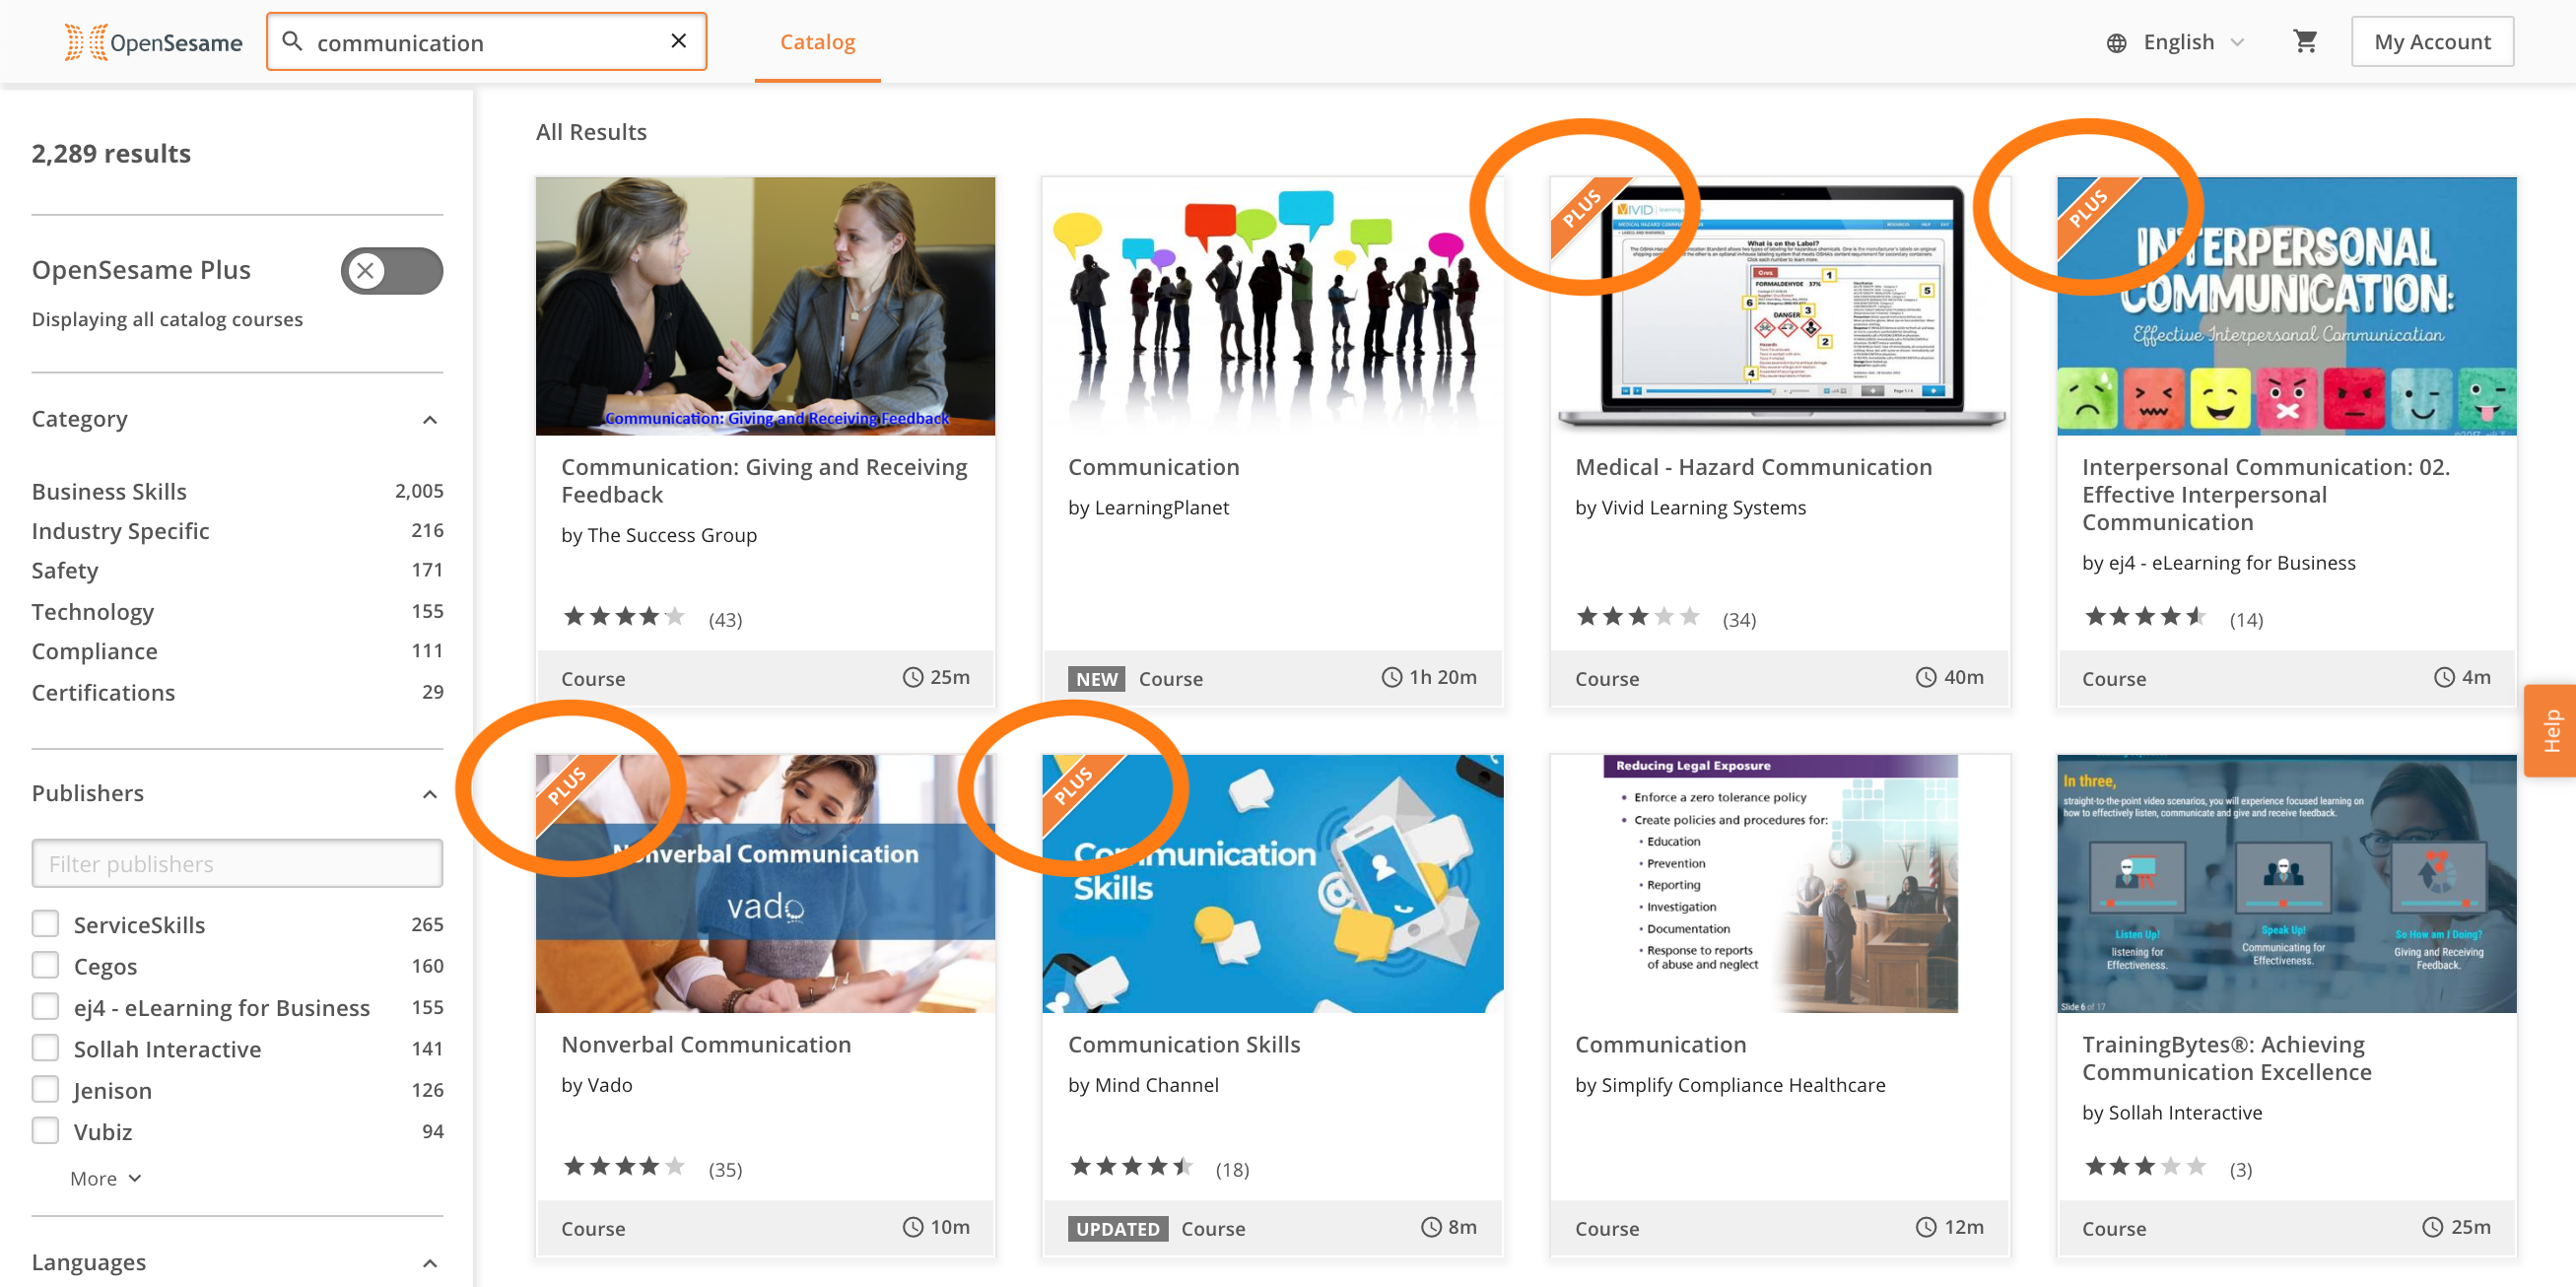Click the star rating of Communication Skills
This screenshot has width=2576, height=1287.
pos(1131,1167)
